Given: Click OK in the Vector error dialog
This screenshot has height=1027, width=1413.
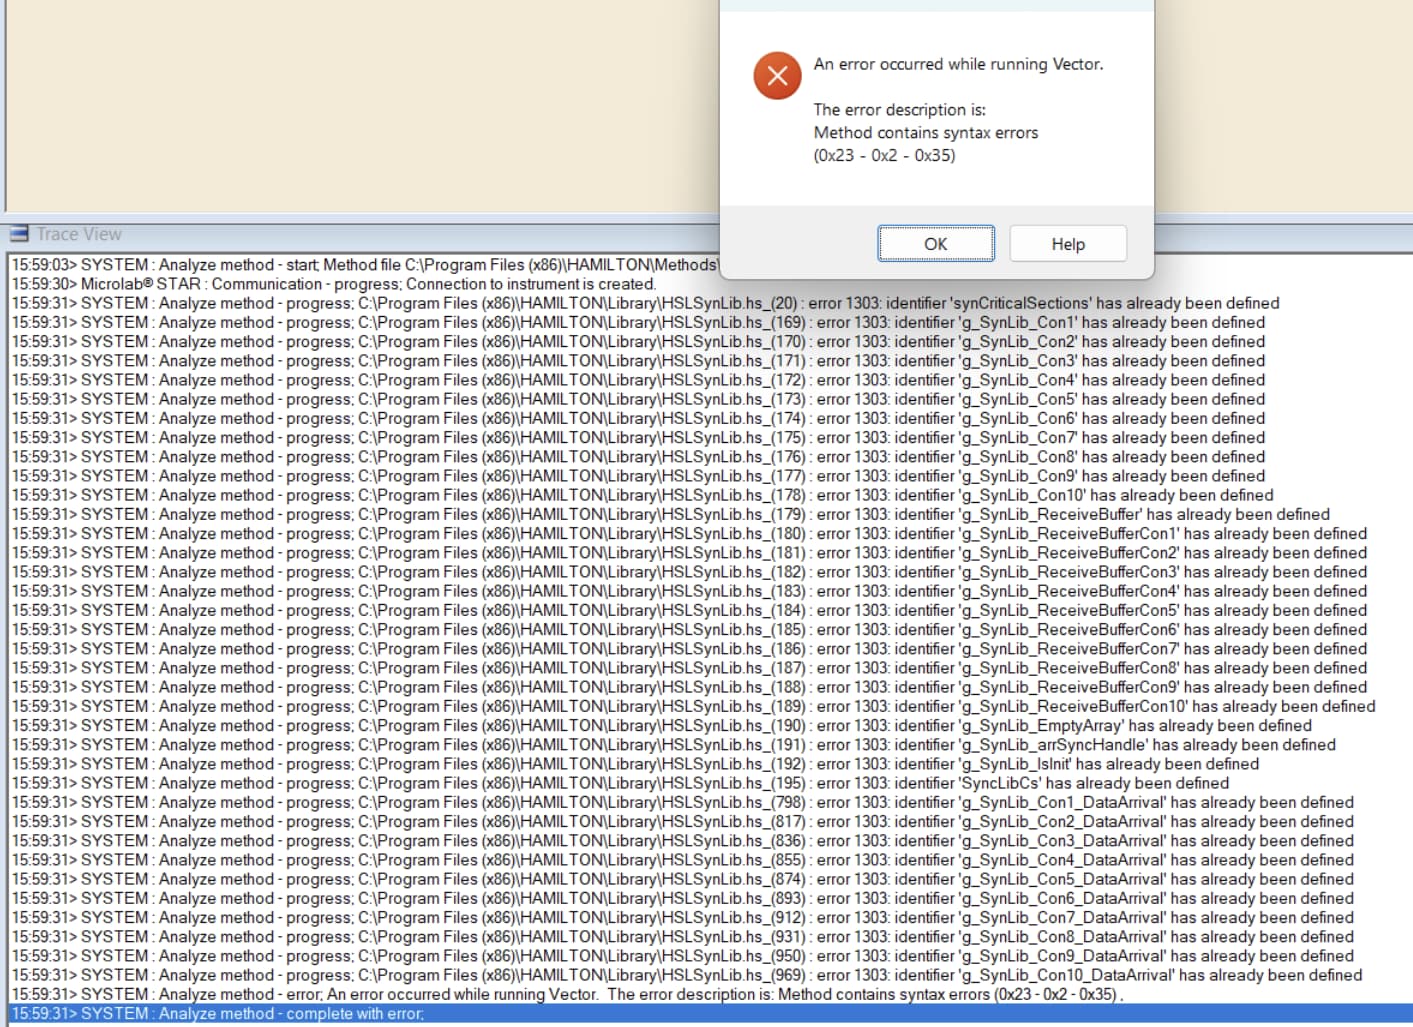Looking at the screenshot, I should (x=936, y=244).
